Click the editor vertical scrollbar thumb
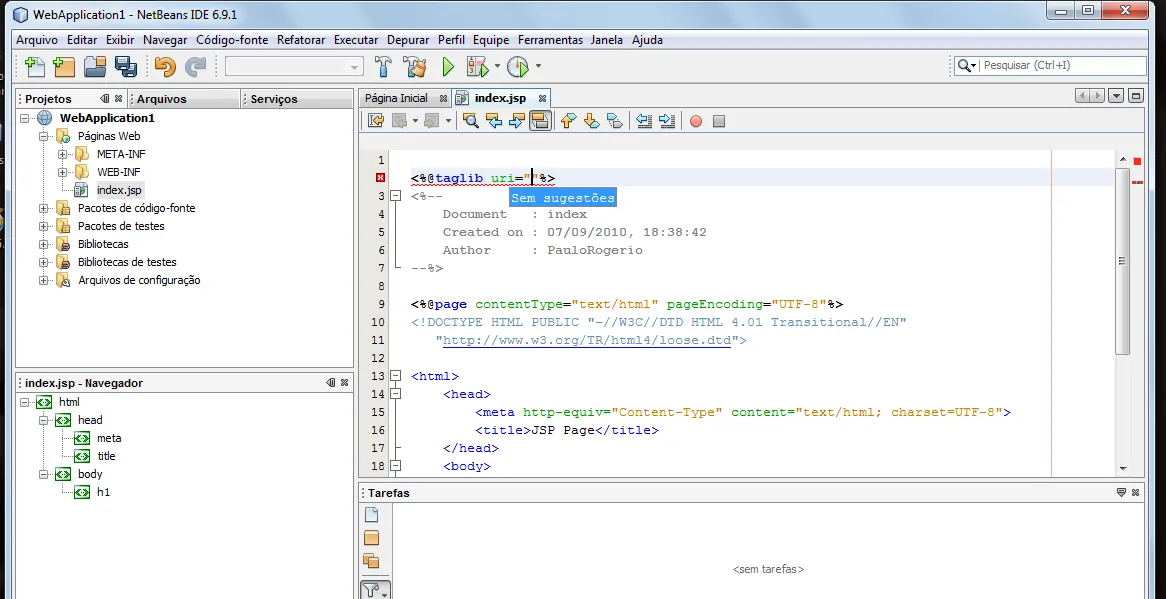 pos(1123,260)
